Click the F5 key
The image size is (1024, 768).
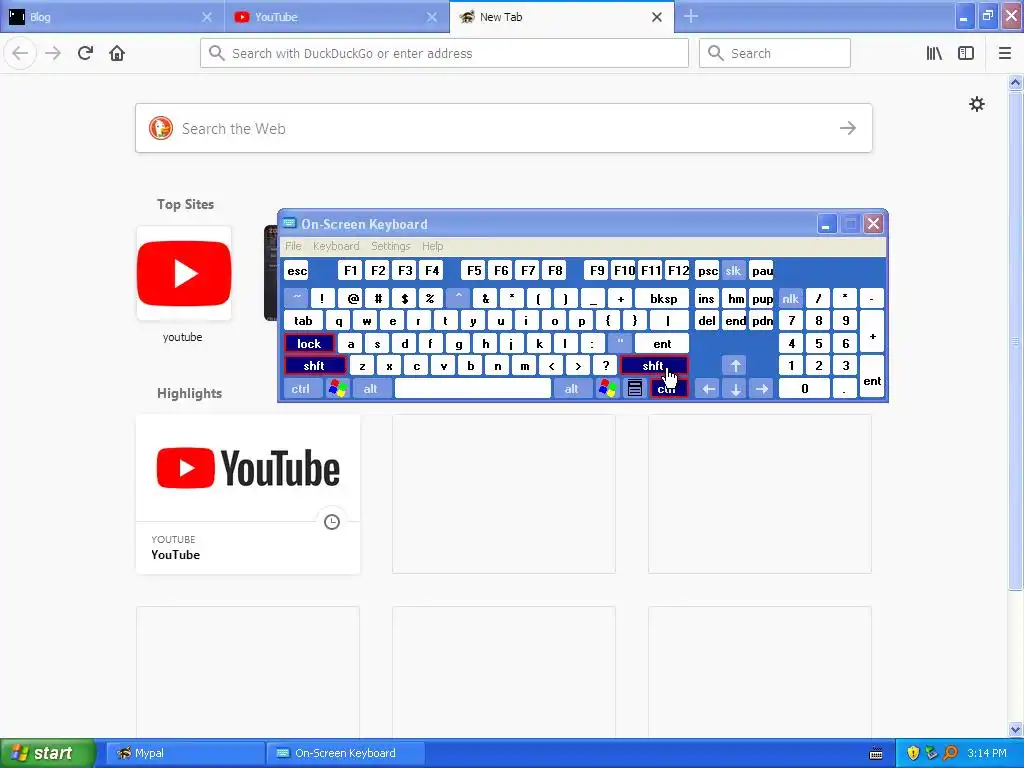pos(474,270)
